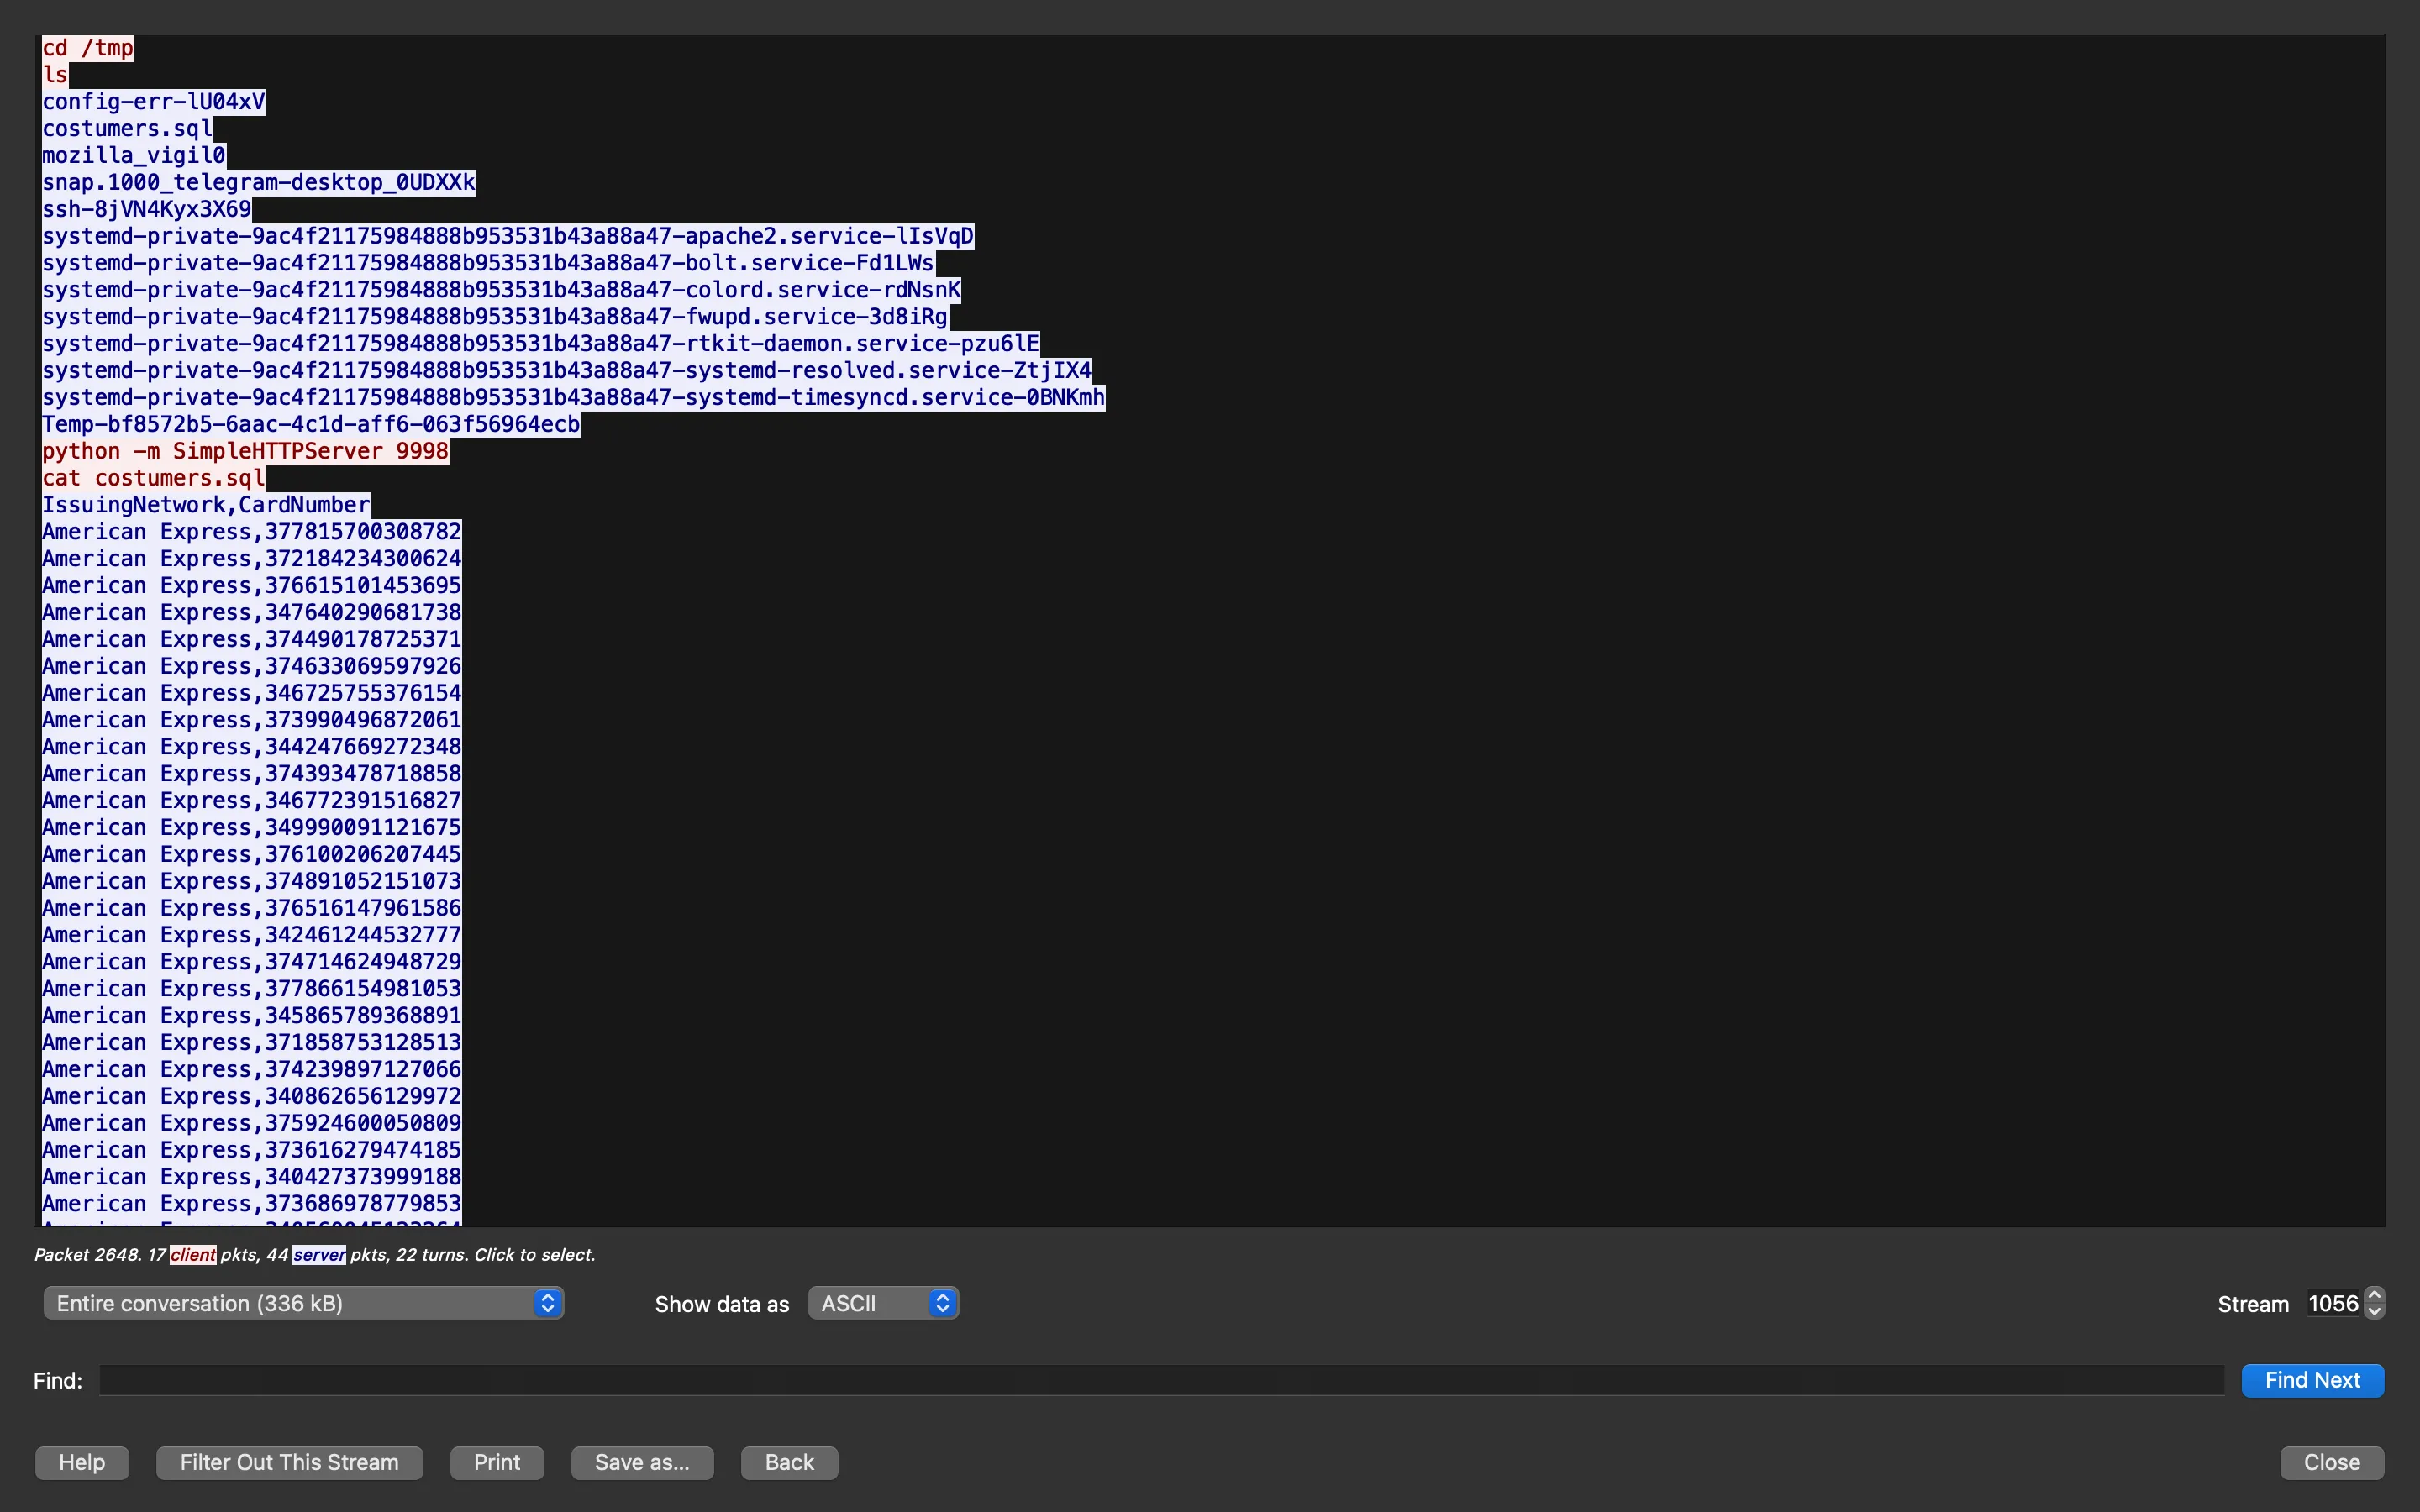Click the American Express,376516147961586 row
Screen dimensions: 2420x1512
(252, 909)
